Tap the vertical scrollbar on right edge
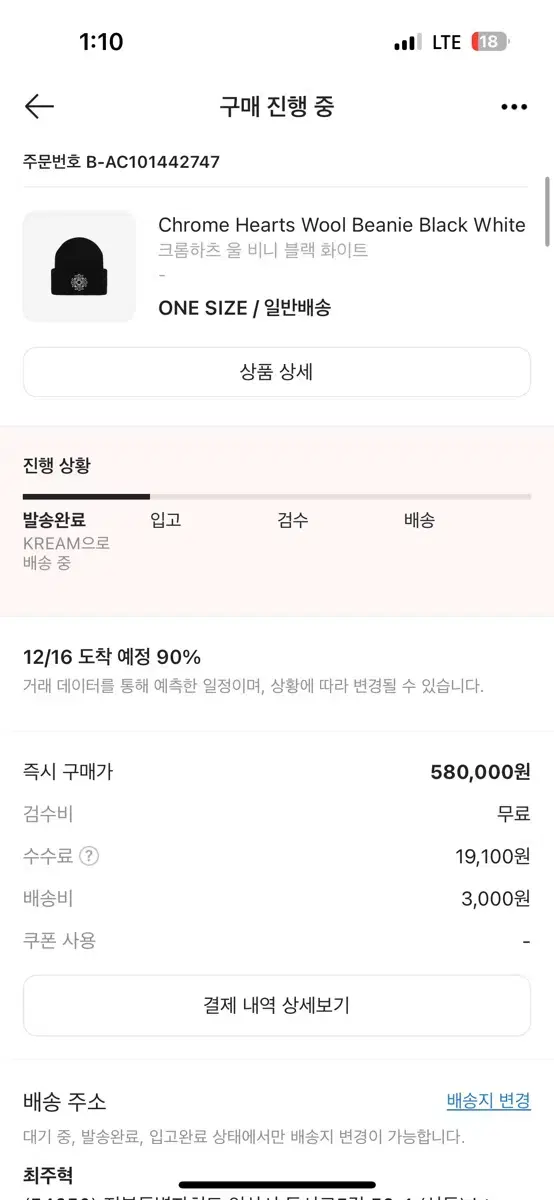 tap(547, 210)
